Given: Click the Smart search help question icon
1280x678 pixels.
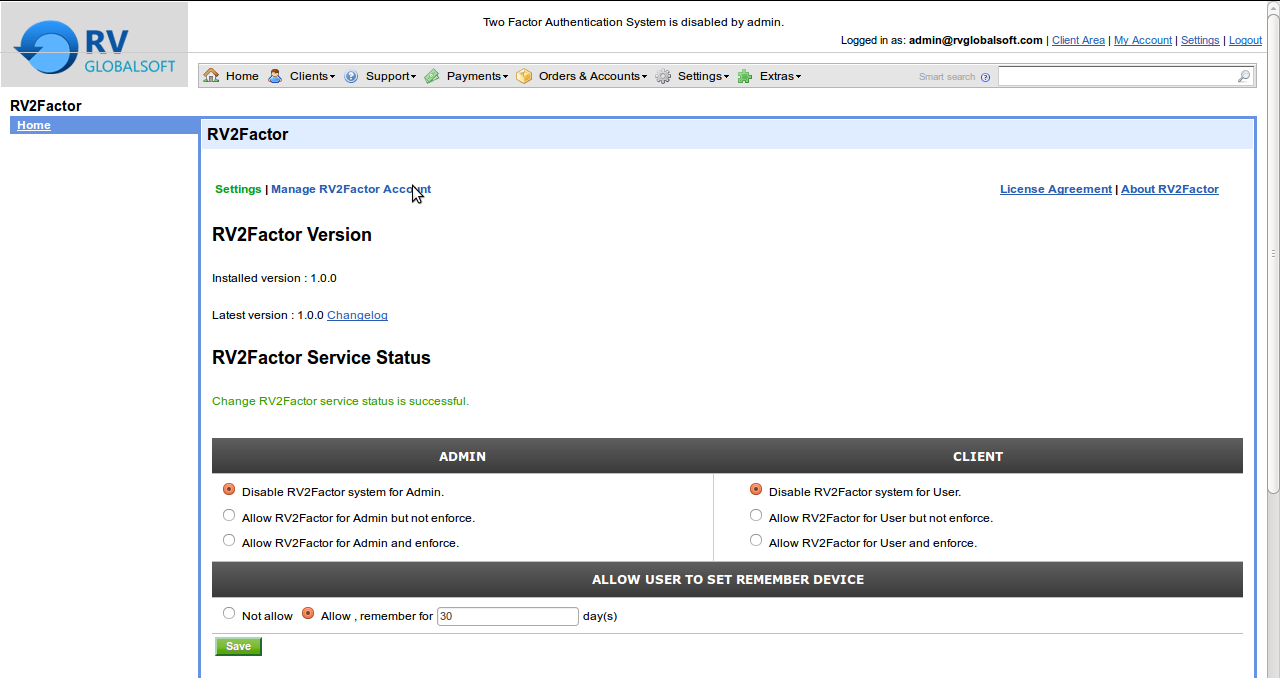Looking at the screenshot, I should point(985,77).
